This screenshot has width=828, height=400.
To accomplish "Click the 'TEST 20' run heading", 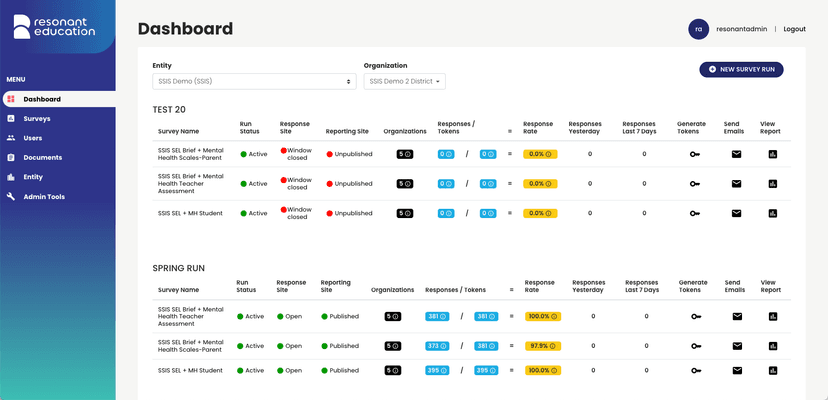I will click(169, 110).
